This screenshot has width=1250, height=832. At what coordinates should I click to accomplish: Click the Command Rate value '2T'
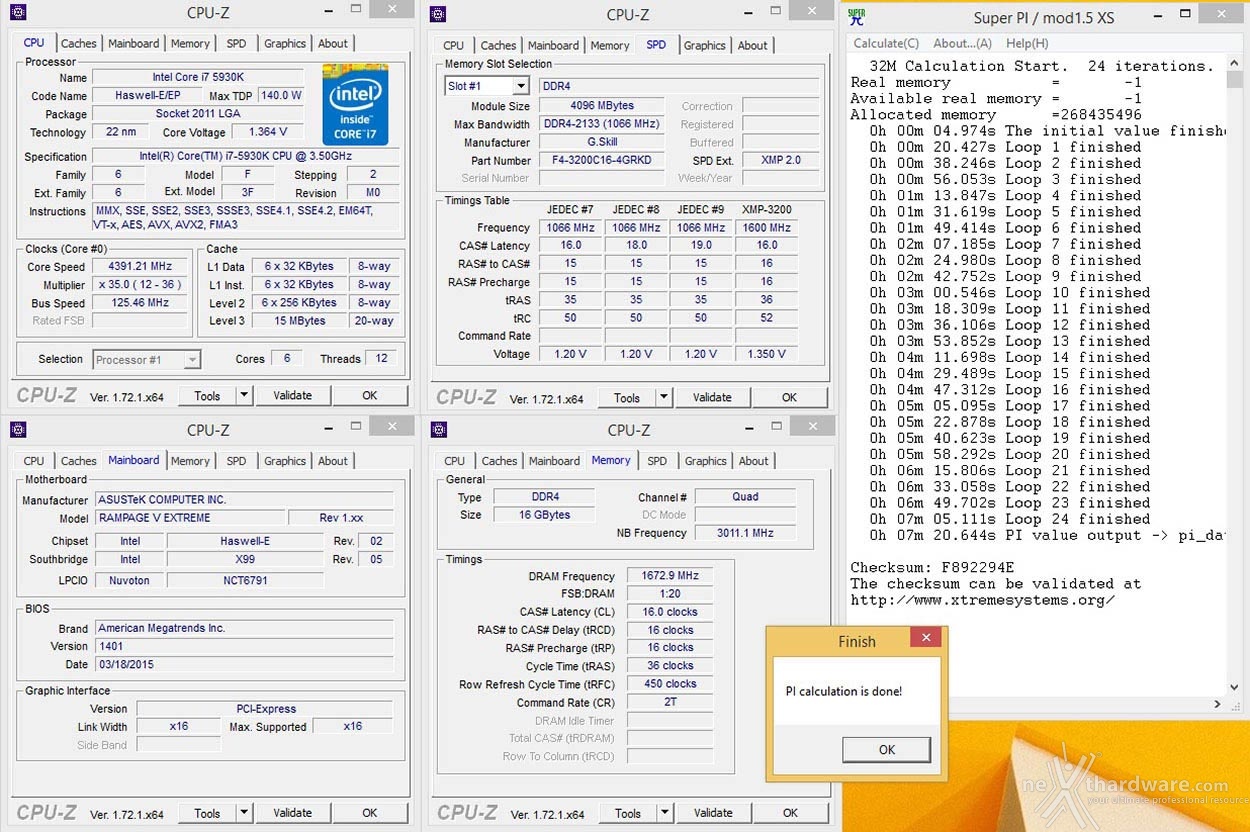[x=670, y=702]
